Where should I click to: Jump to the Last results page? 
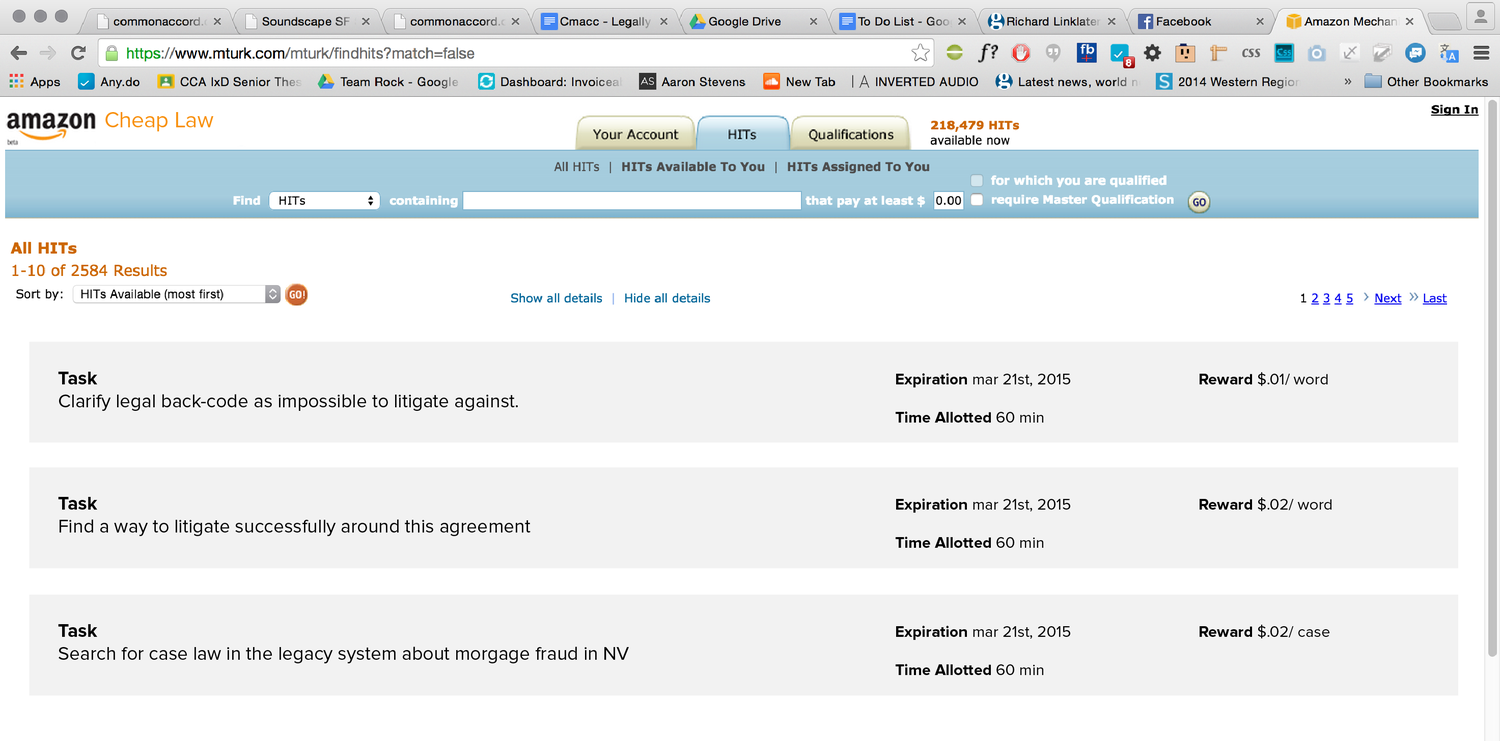point(1434,298)
